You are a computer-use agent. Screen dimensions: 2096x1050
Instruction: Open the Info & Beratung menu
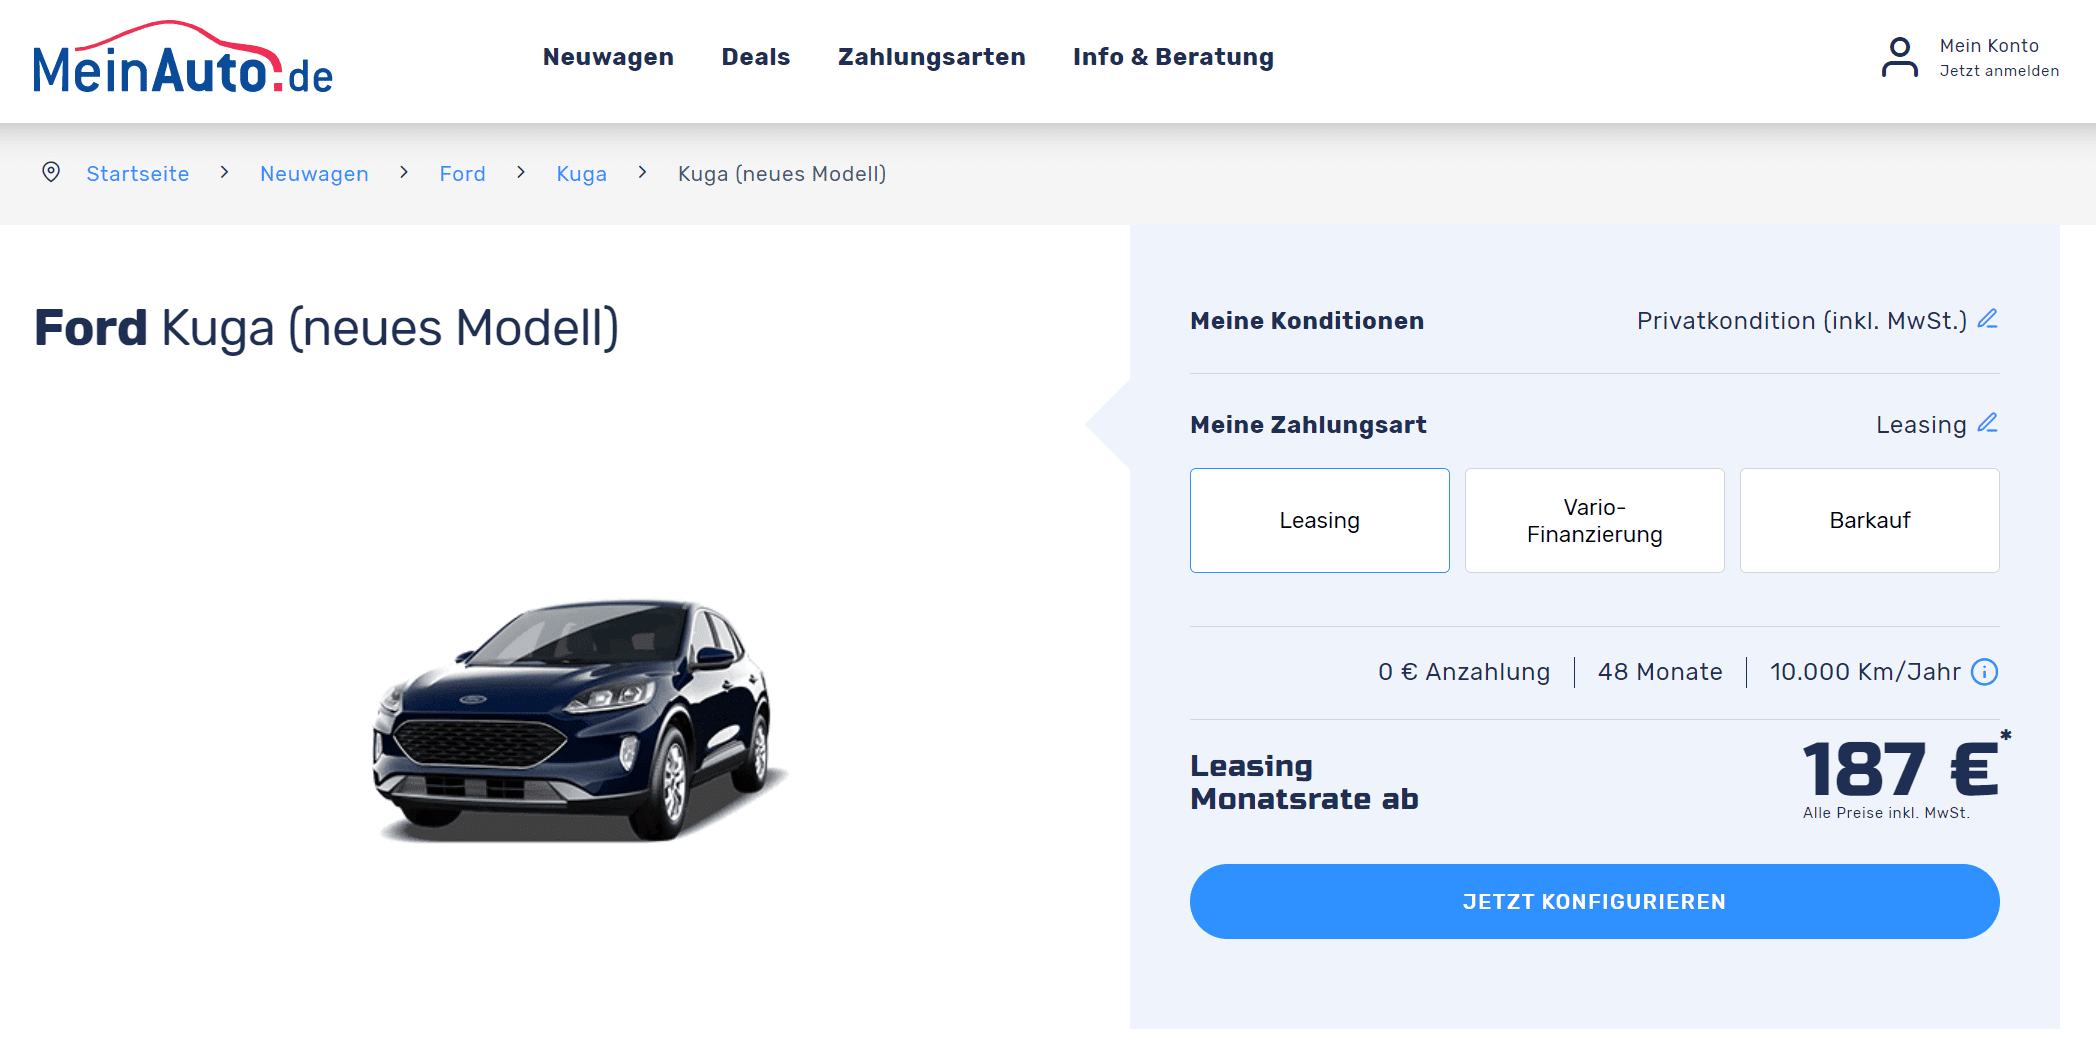[1174, 57]
